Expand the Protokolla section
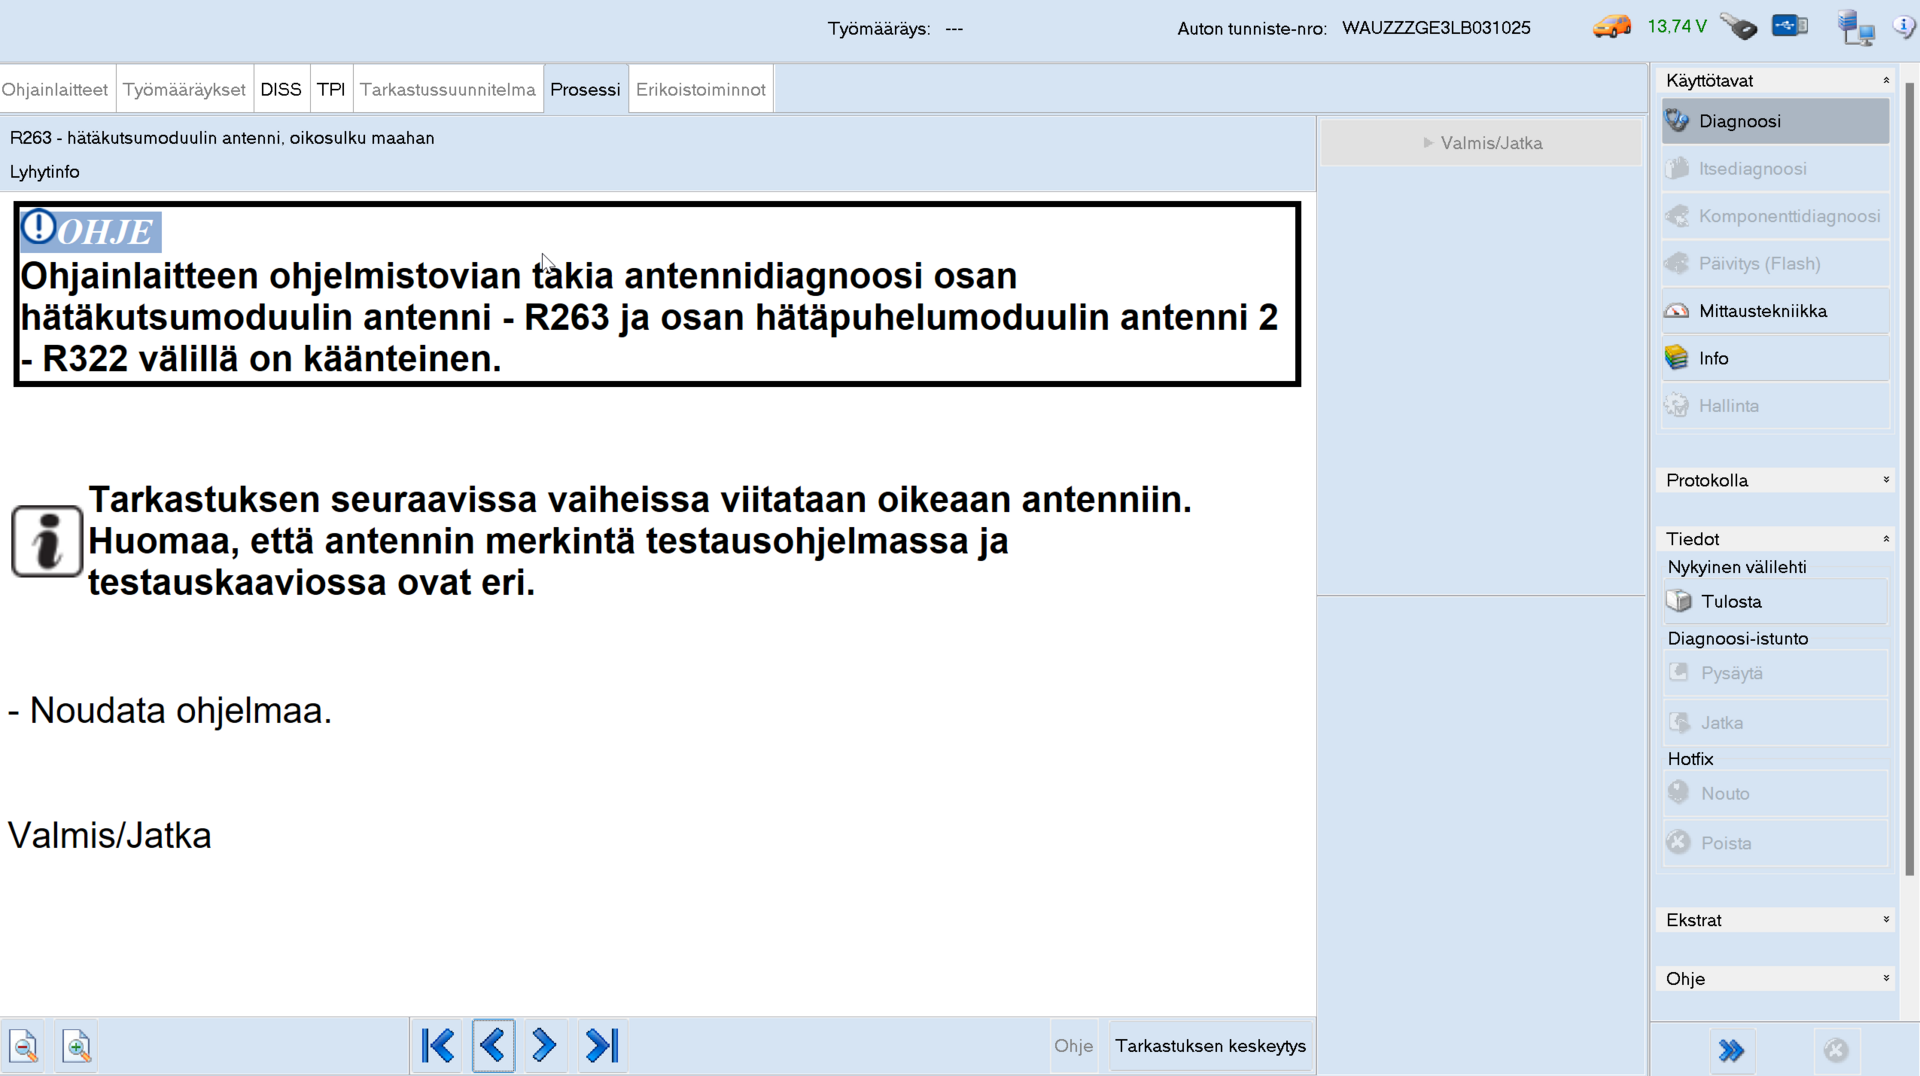Viewport: 1920px width, 1076px height. pyautogui.click(x=1886, y=480)
